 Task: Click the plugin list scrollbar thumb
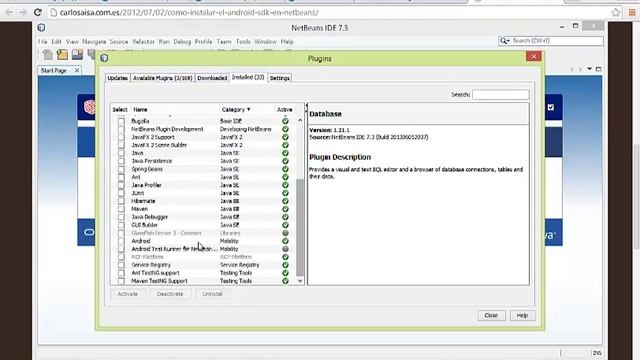click(300, 227)
